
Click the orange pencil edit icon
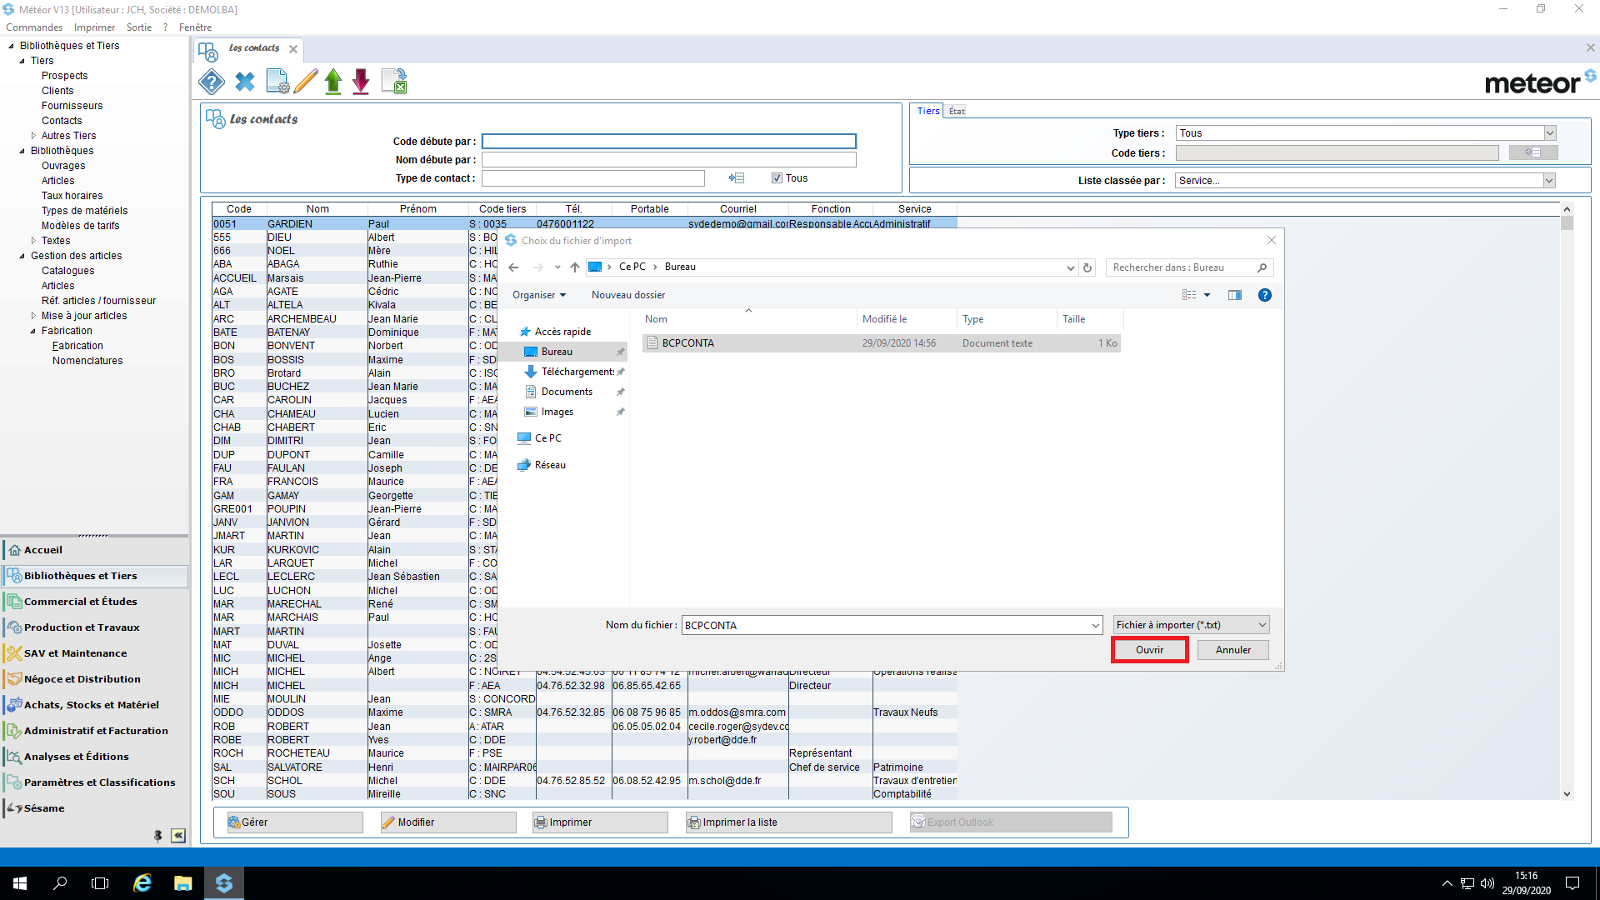[306, 82]
